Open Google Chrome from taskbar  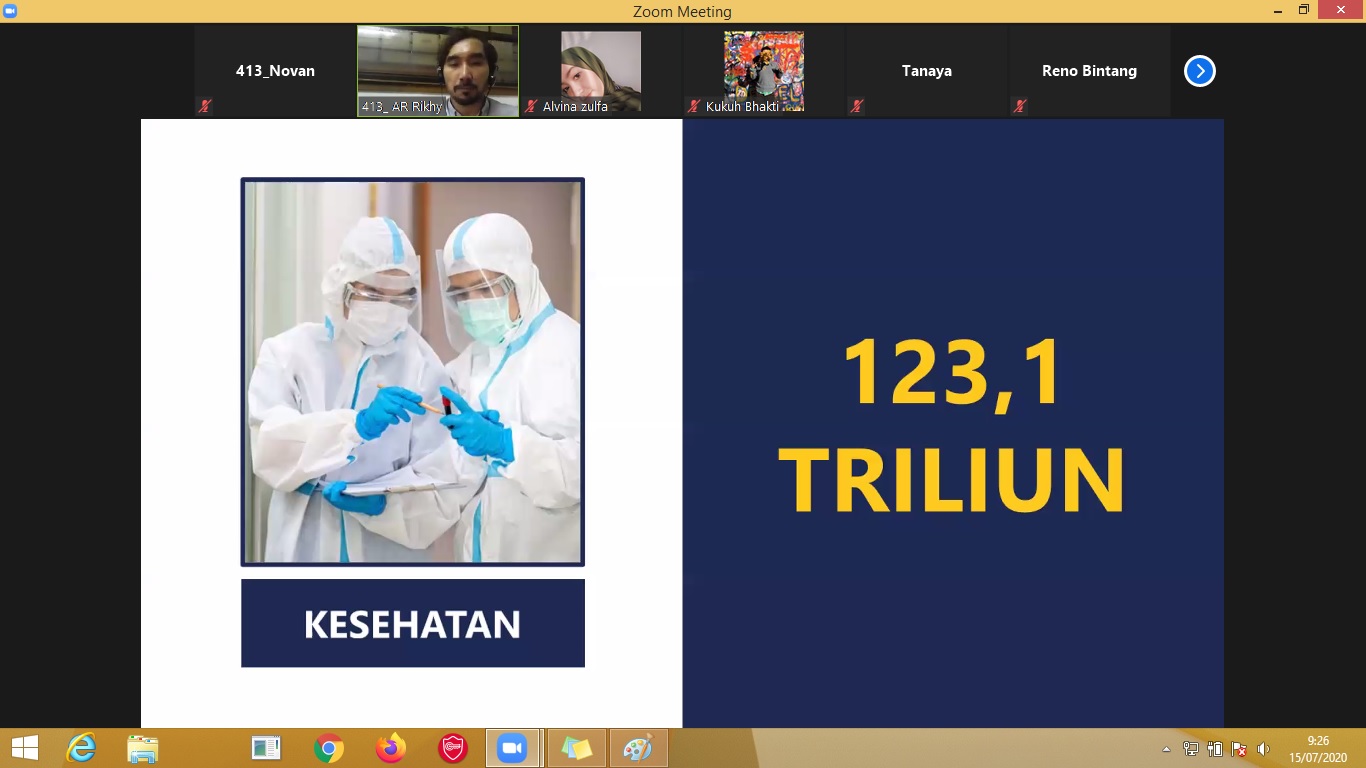point(328,748)
